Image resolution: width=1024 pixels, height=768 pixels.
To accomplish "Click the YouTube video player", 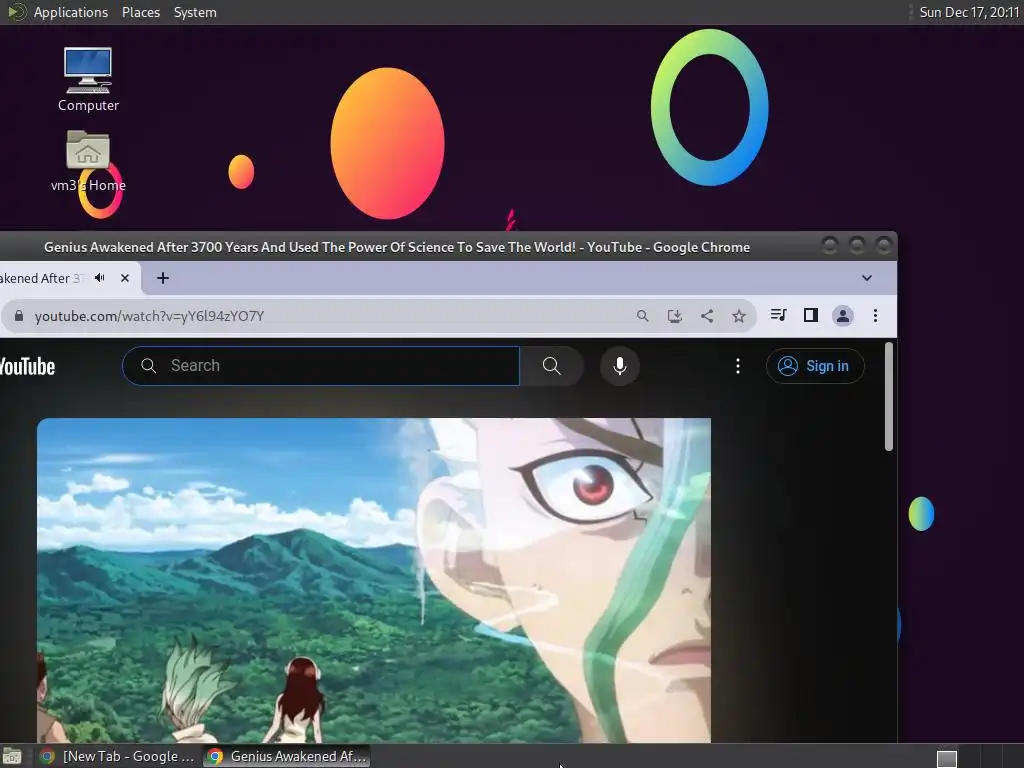I will click(374, 580).
